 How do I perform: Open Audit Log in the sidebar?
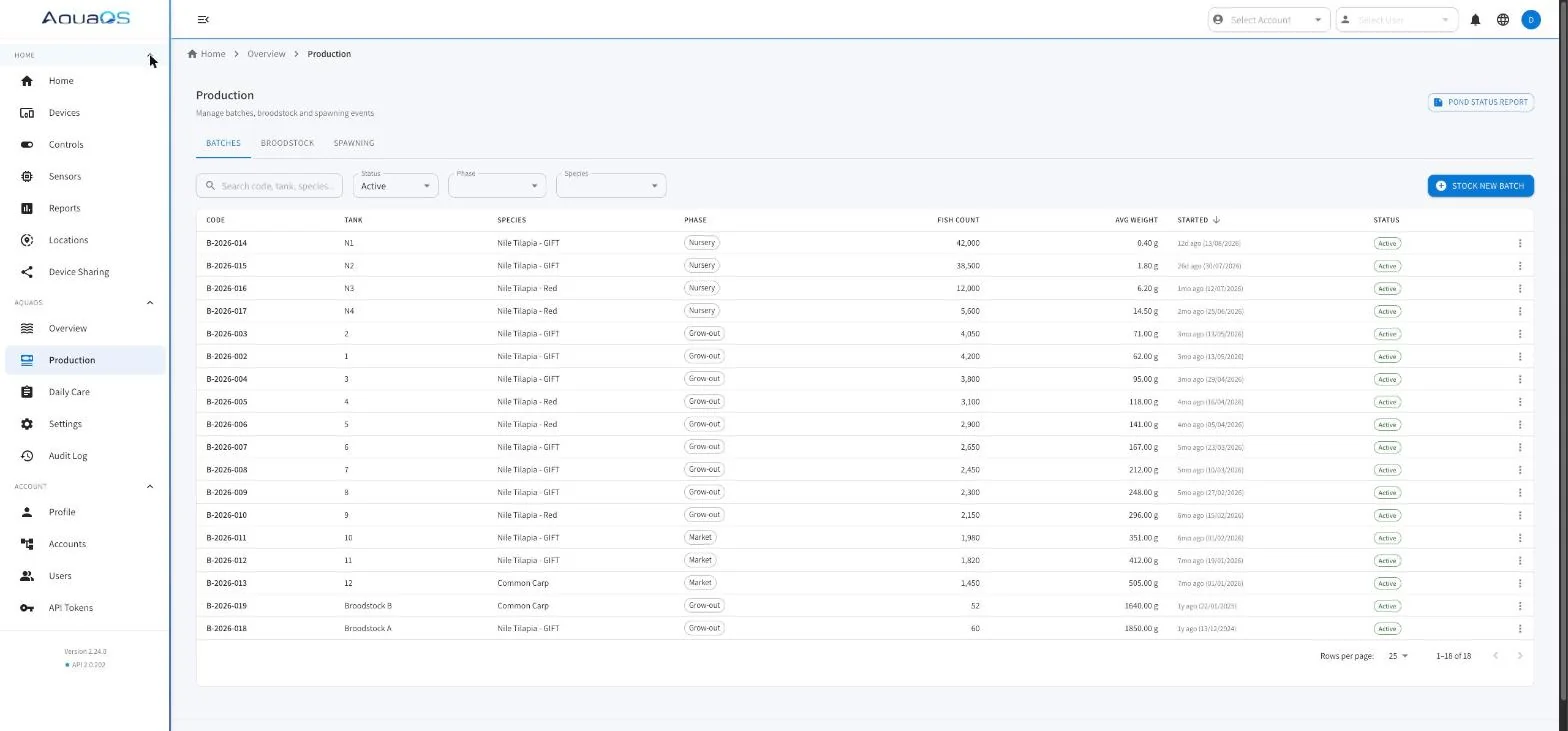click(x=85, y=456)
